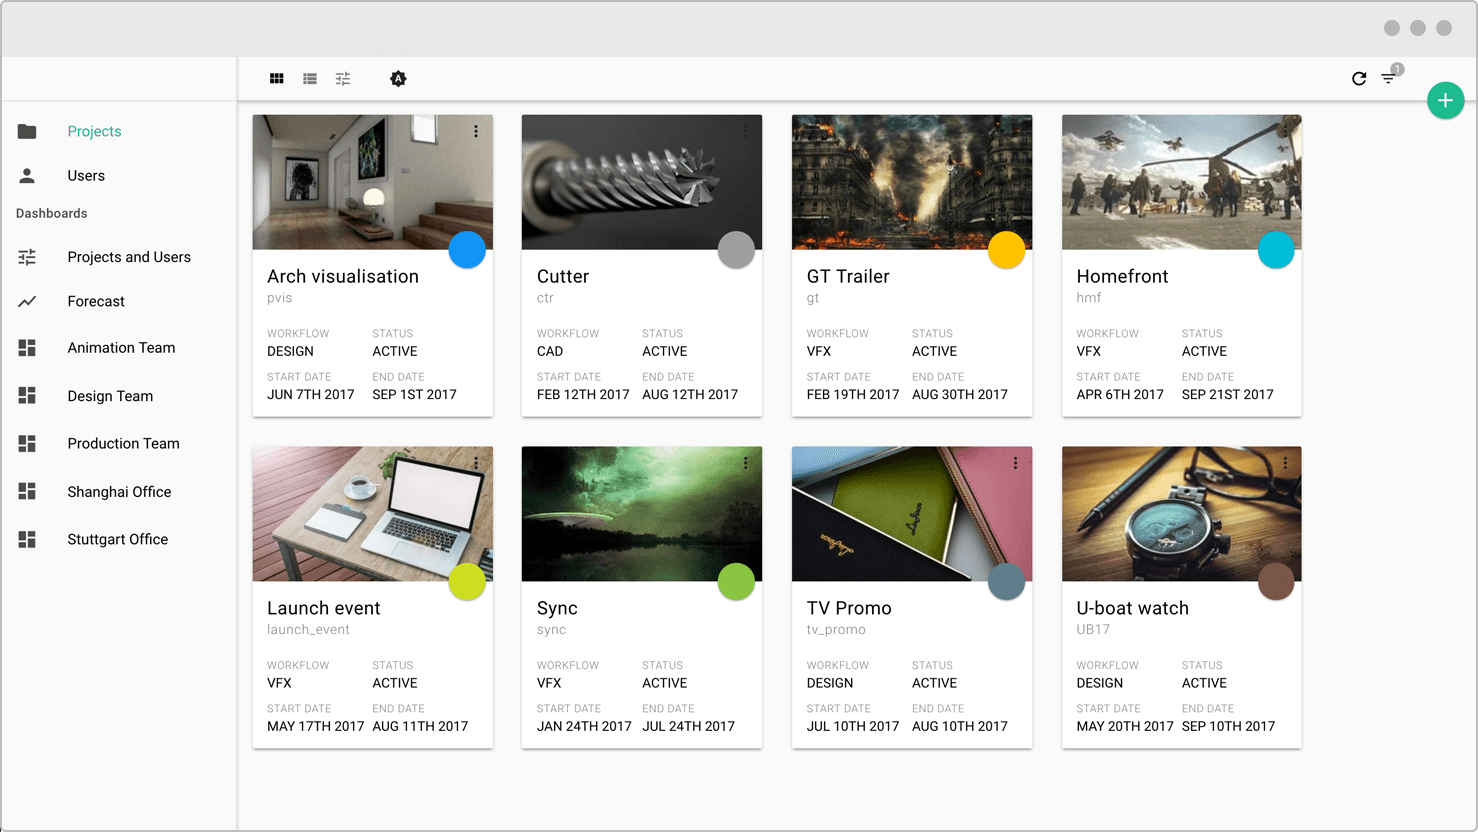Click the Sync project title

557,608
